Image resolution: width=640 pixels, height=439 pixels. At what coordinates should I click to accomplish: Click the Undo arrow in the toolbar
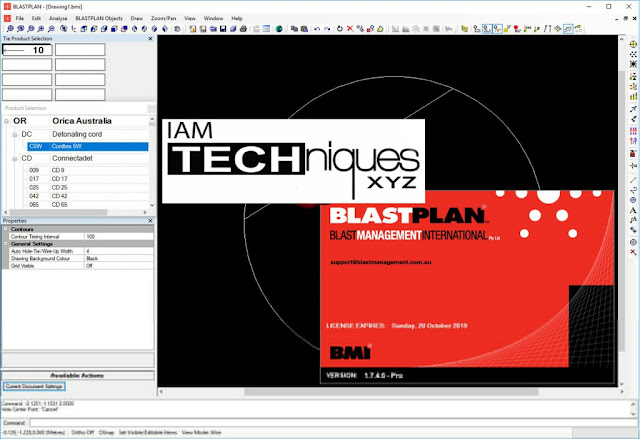317,29
